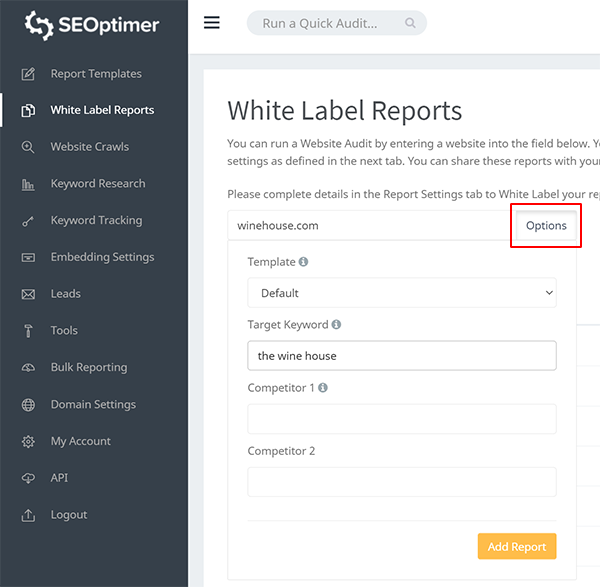Viewport: 600px width, 587px height.
Task: Show info tooltip next to Target Keyword
Action: coord(336,324)
